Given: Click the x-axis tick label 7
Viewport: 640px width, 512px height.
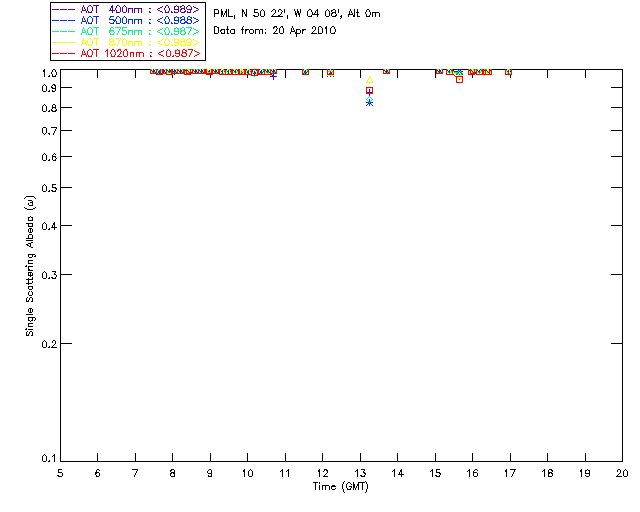Looking at the screenshot, I should pos(135,473).
